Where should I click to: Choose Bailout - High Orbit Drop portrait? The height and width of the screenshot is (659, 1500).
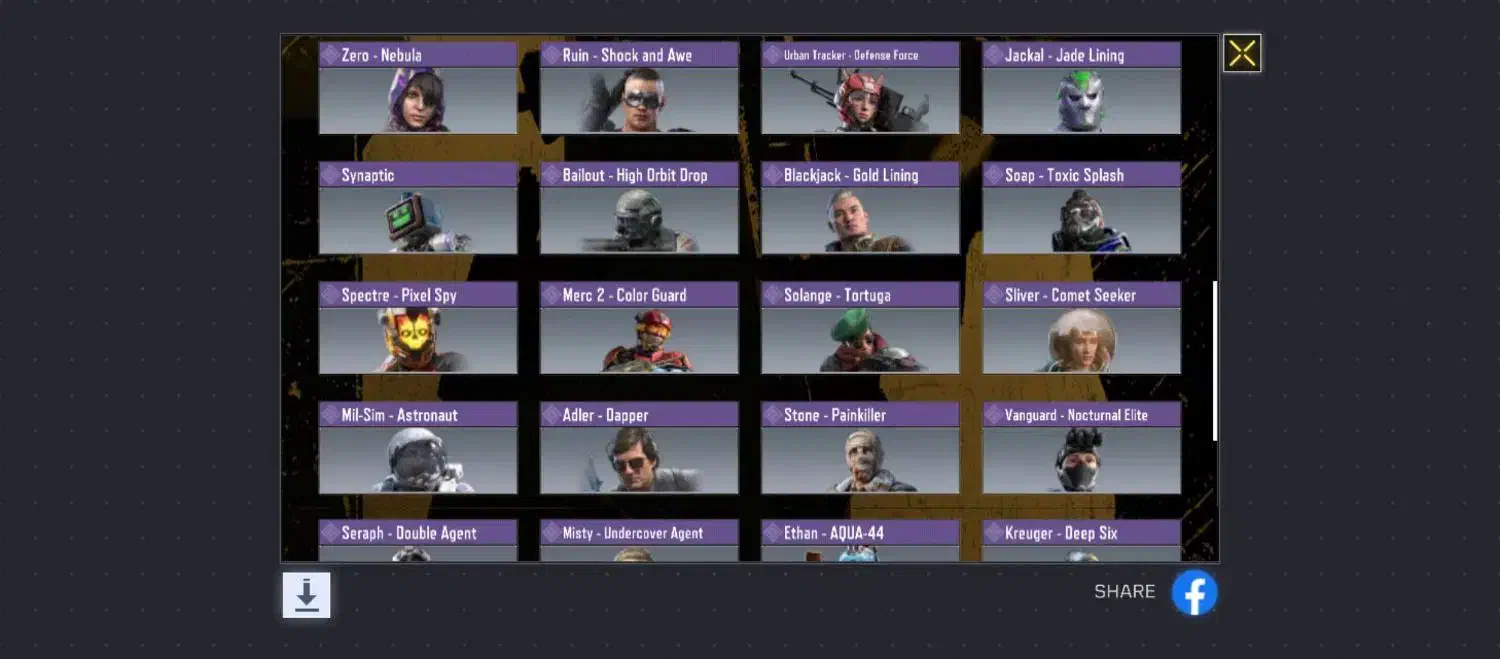tap(639, 220)
